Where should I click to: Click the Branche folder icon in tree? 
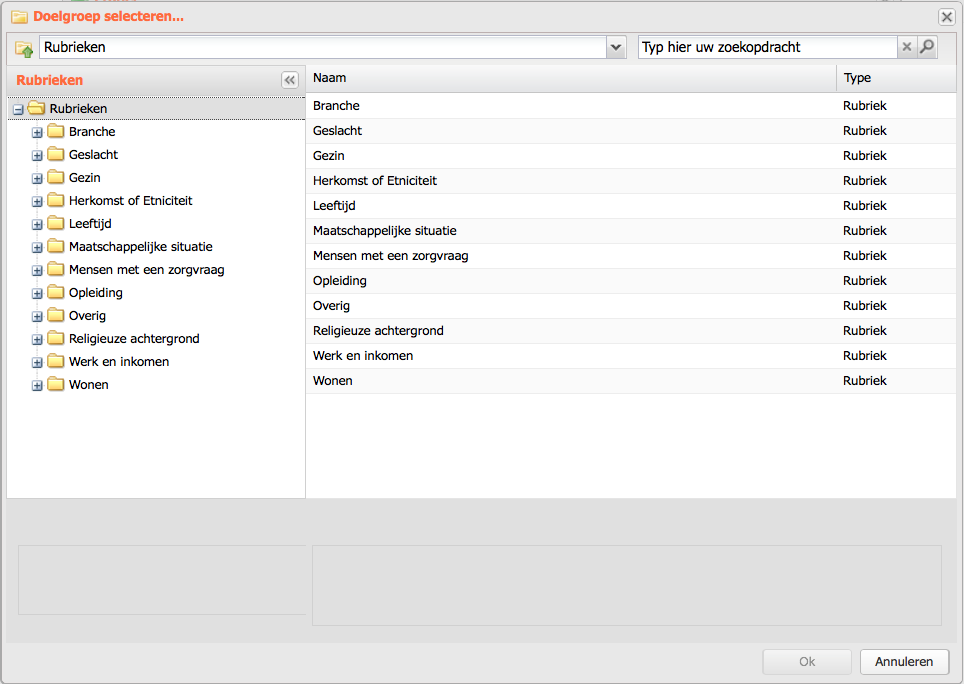click(56, 131)
